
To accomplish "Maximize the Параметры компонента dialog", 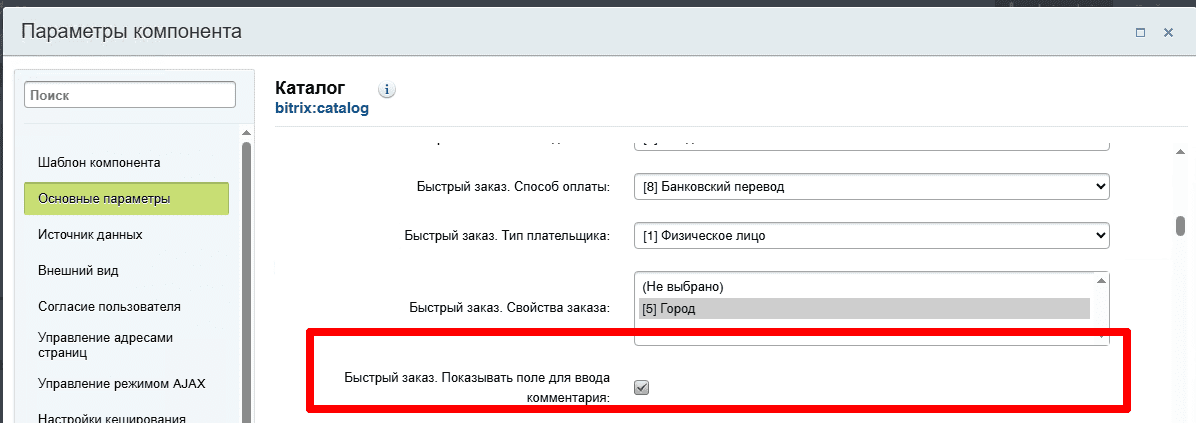I will coord(1140,33).
